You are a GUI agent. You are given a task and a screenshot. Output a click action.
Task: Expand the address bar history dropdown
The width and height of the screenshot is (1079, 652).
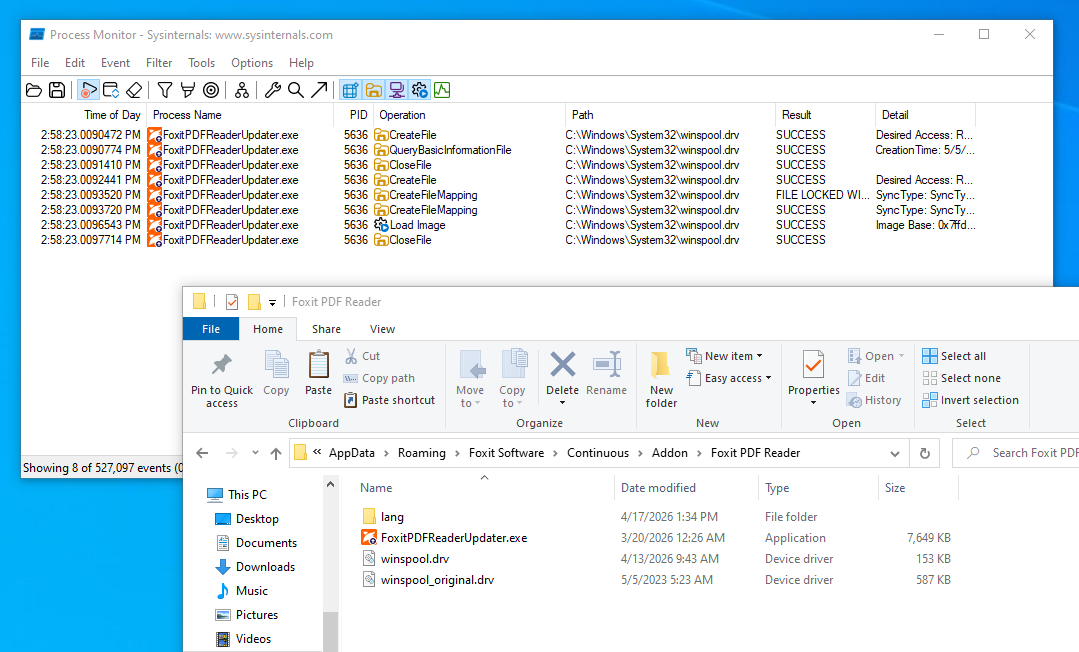pos(895,454)
